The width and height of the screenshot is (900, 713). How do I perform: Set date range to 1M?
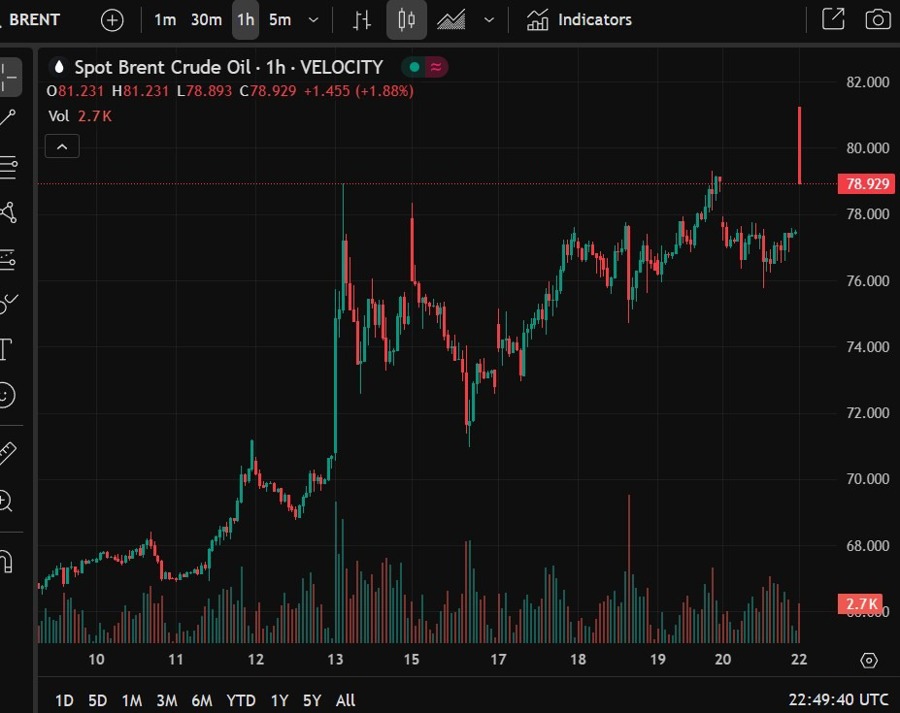[x=132, y=700]
